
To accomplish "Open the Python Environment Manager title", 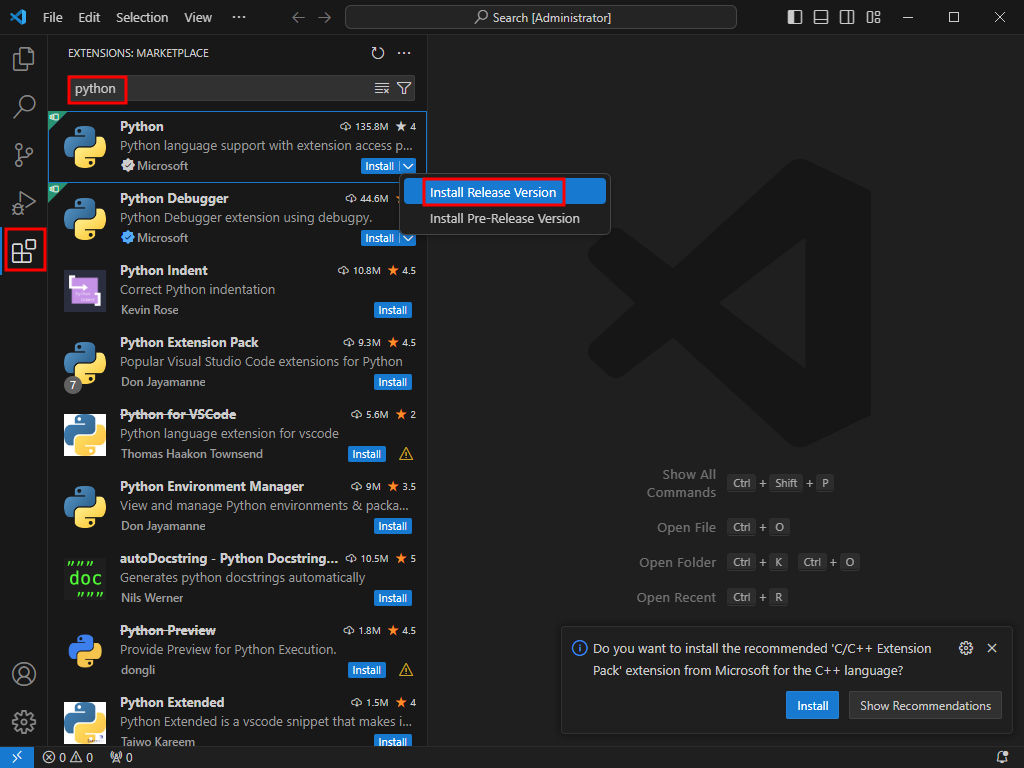I will [x=212, y=487].
